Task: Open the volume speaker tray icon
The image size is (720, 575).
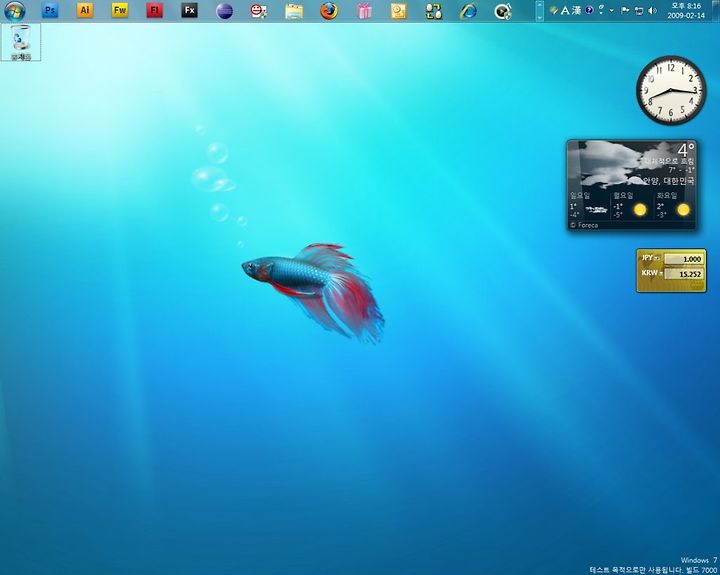Action: 652,11
